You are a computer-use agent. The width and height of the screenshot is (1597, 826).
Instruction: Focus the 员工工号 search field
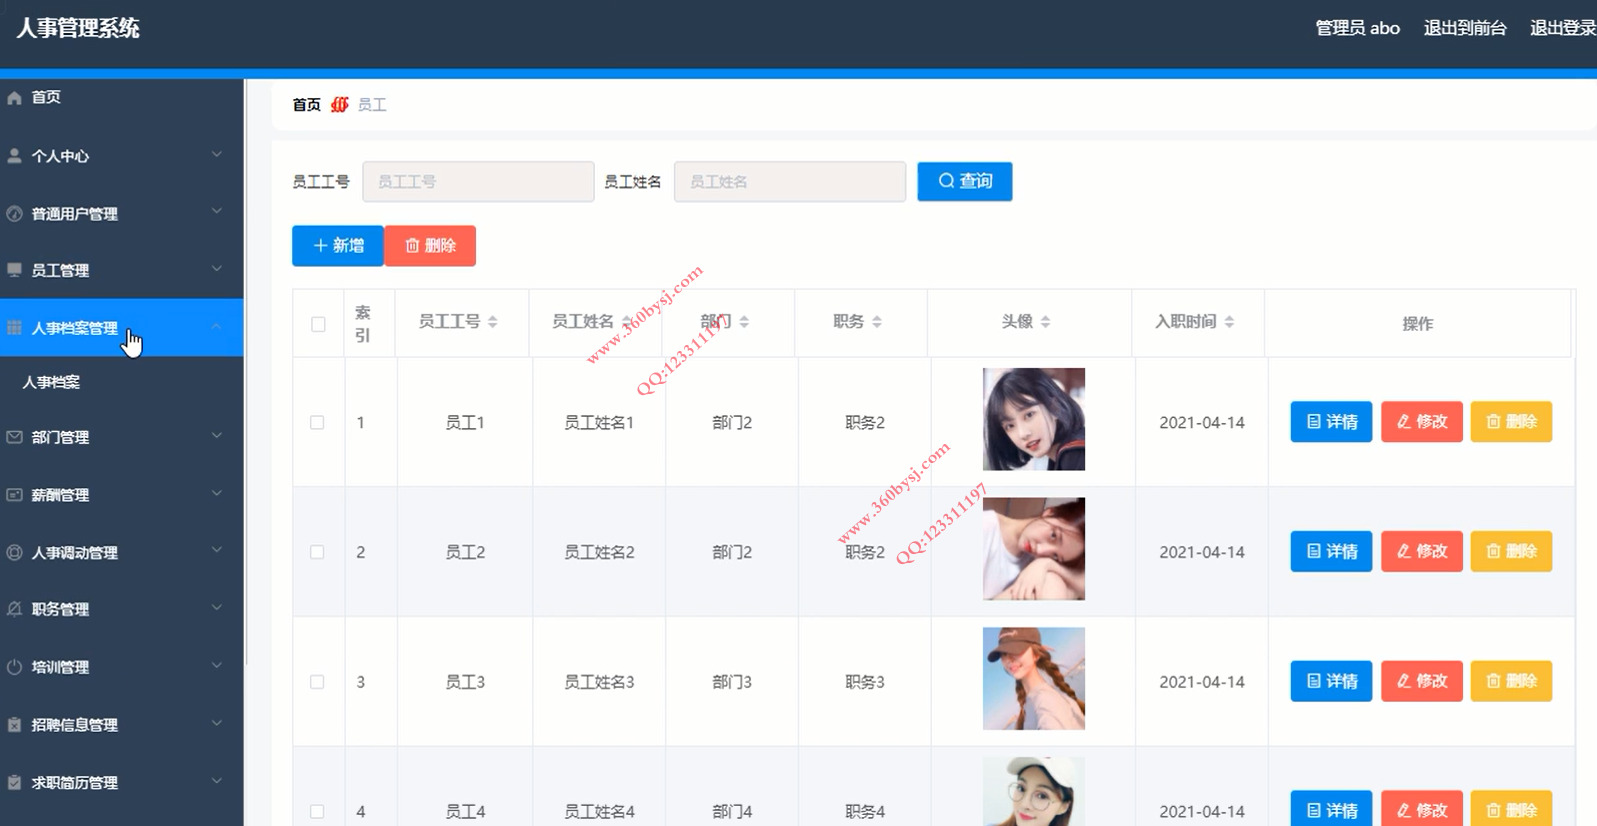click(x=478, y=182)
